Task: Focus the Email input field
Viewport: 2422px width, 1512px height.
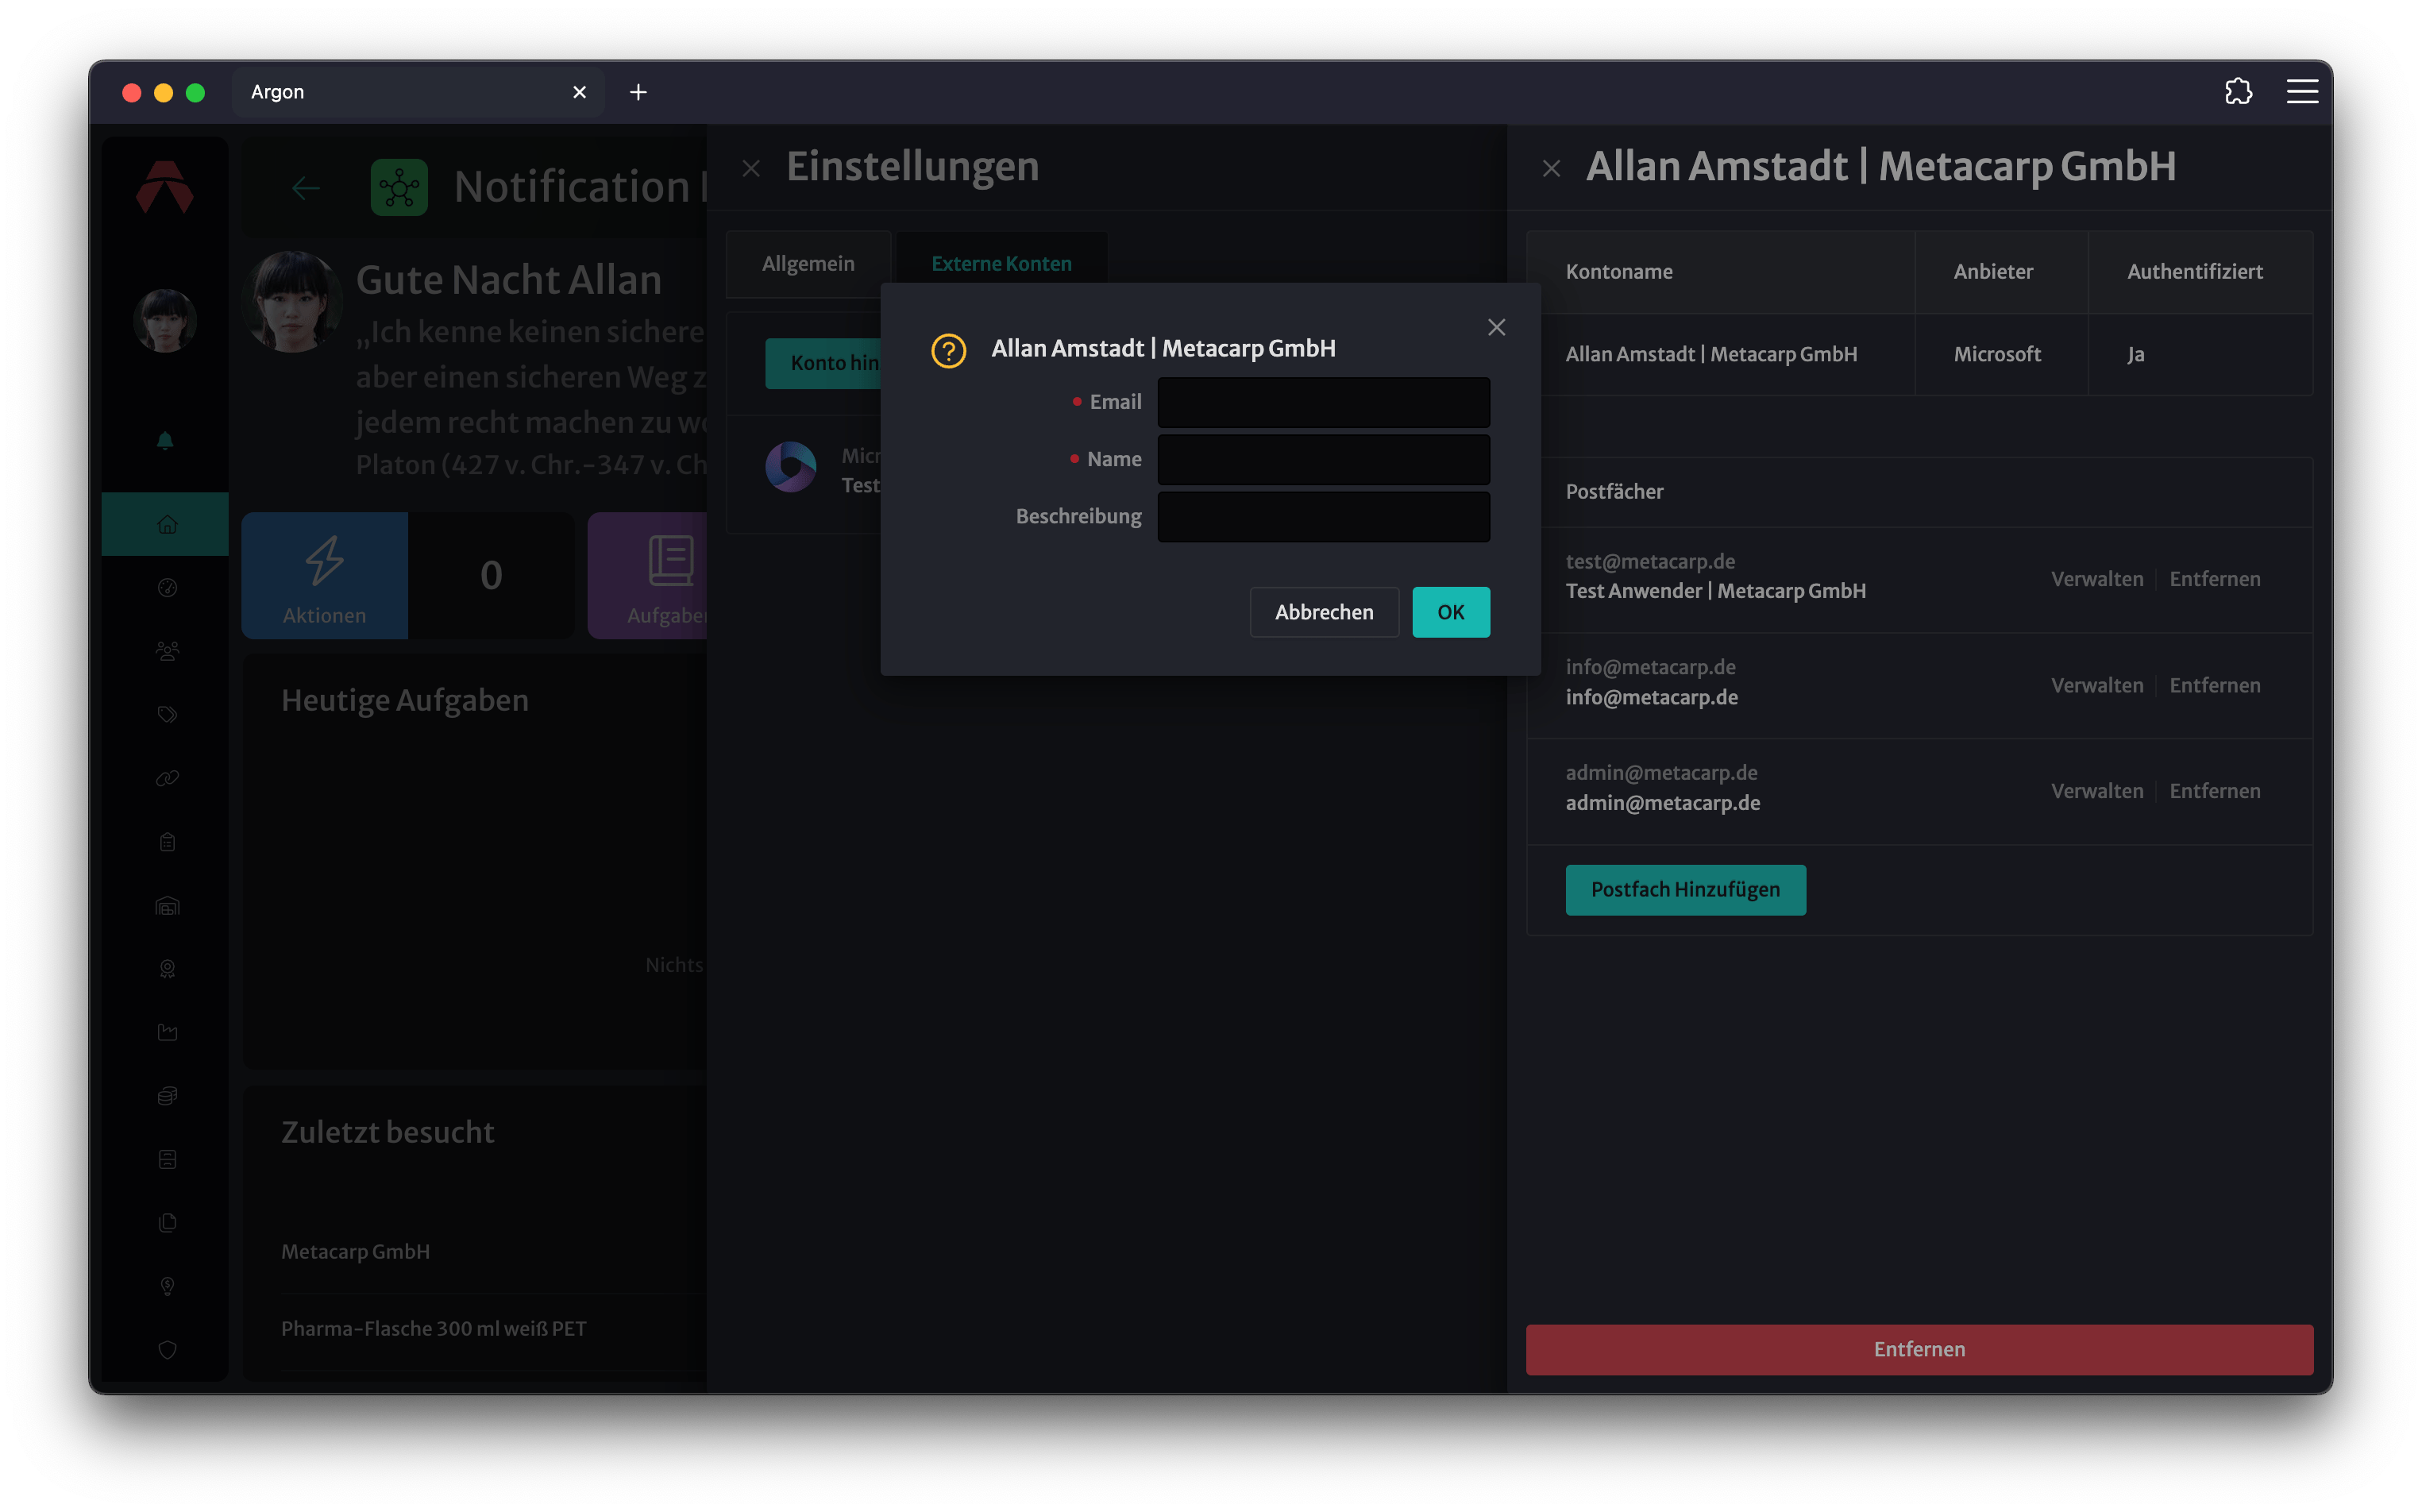Action: coord(1323,402)
